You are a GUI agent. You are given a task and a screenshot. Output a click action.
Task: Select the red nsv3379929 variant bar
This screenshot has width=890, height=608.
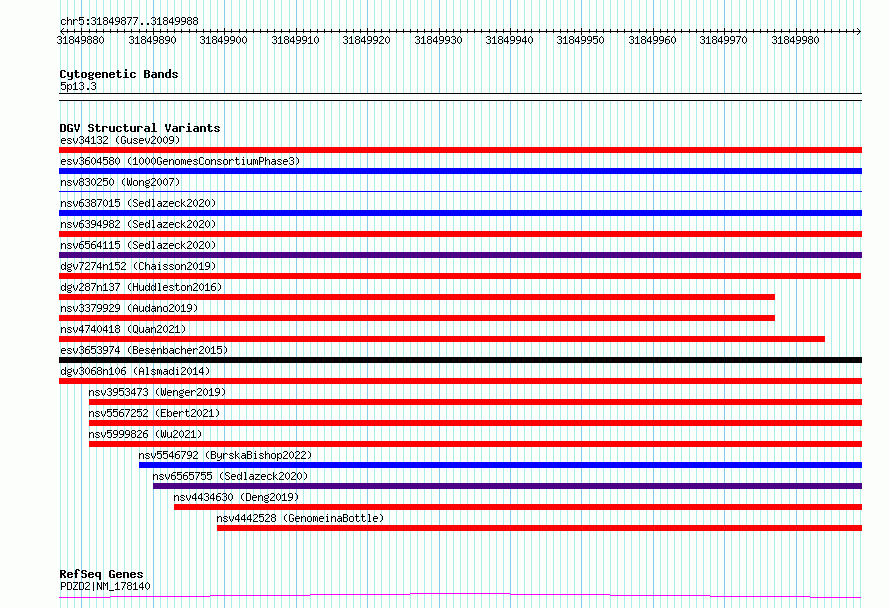pyautogui.click(x=417, y=318)
